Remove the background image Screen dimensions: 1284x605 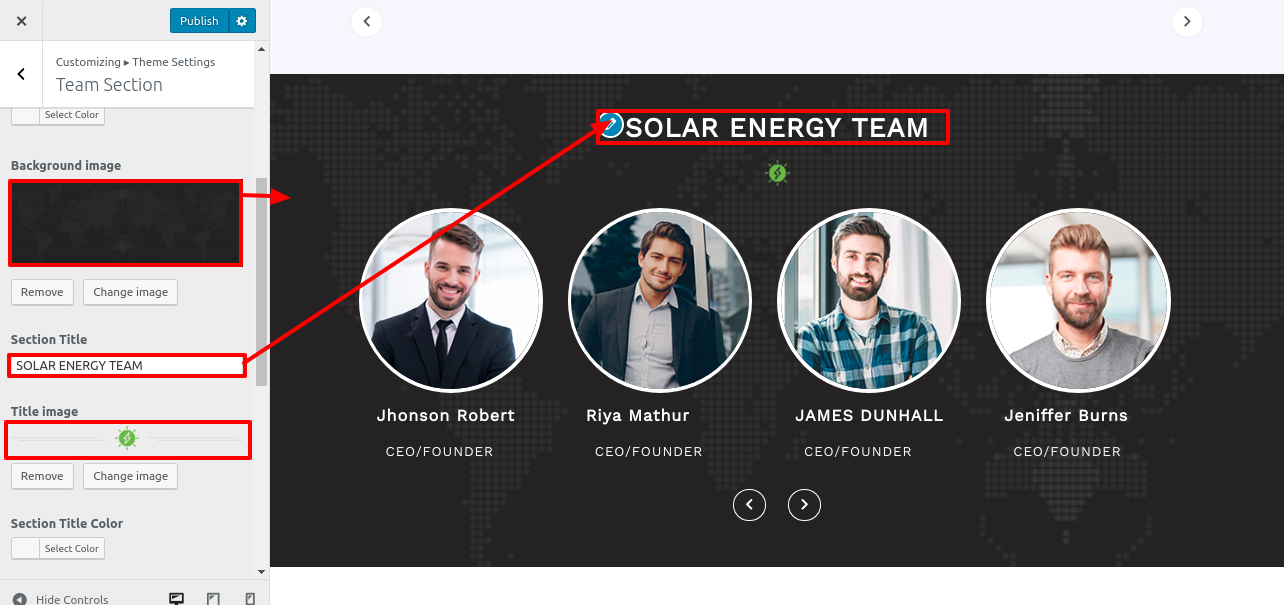tap(42, 292)
